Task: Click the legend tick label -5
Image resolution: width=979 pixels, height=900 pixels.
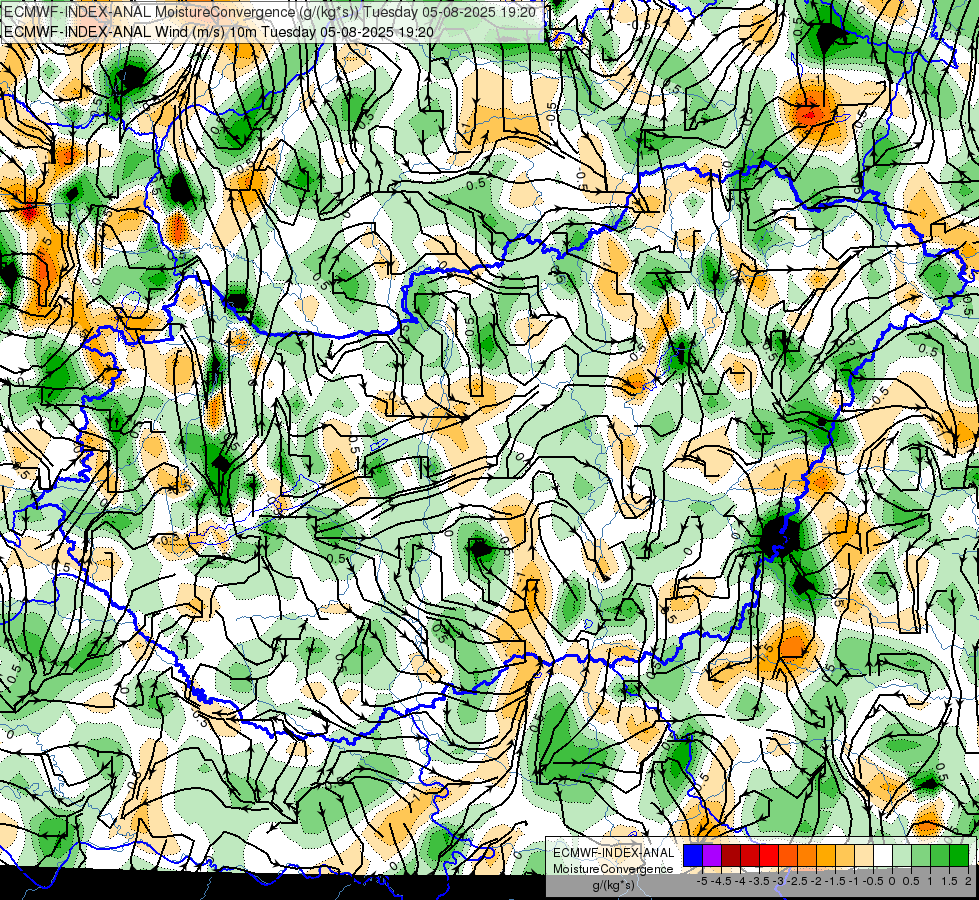Action: pos(702,881)
